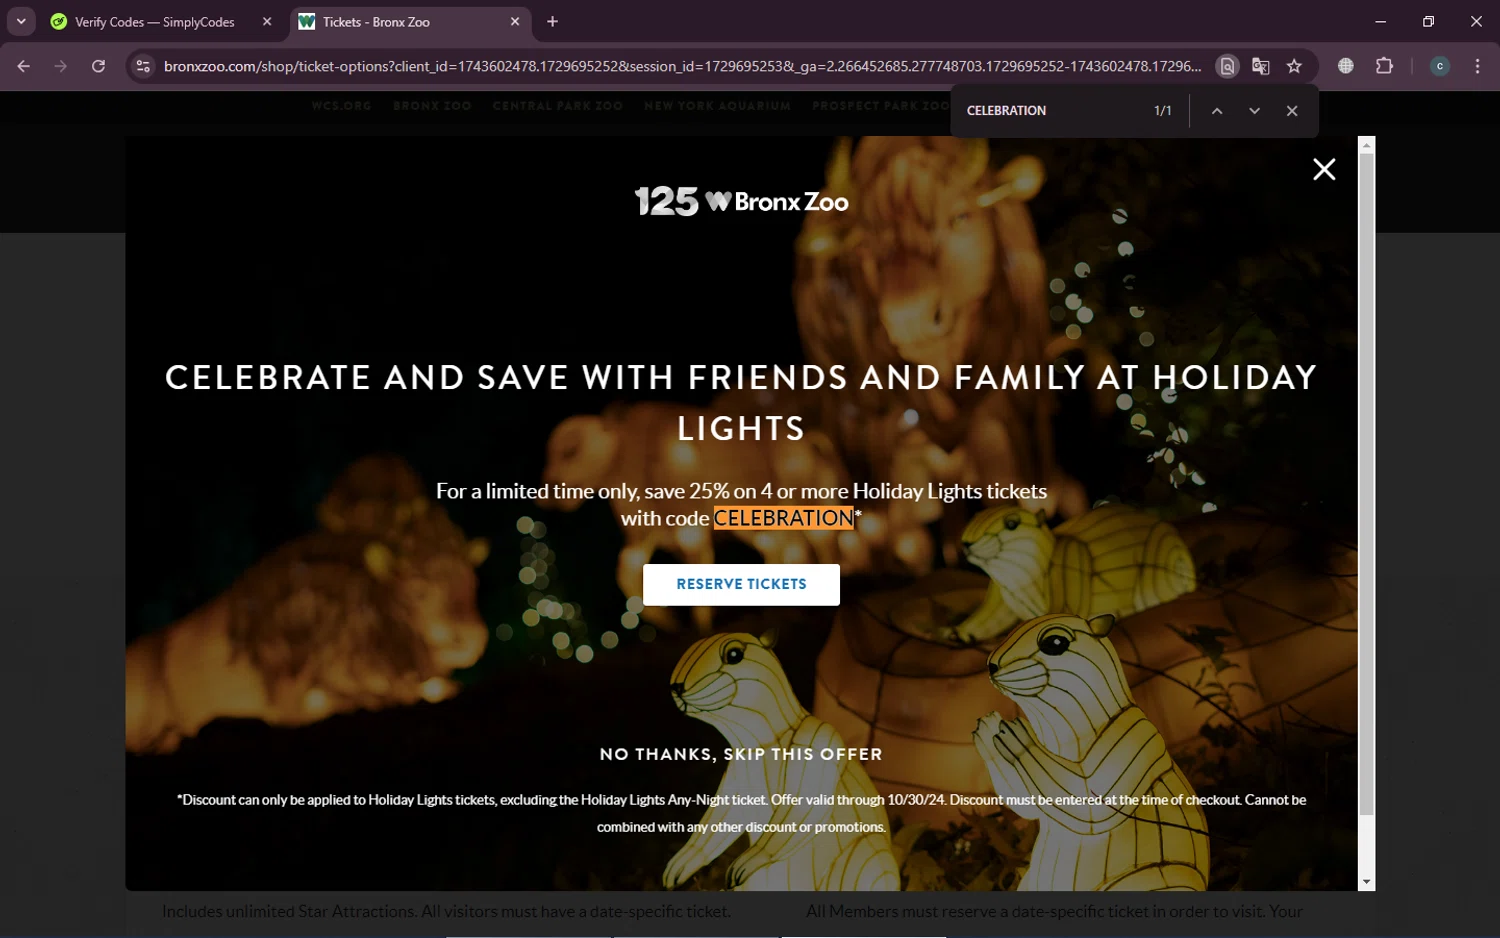Open the Chrome three-dot menu
This screenshot has width=1500, height=938.
[x=1477, y=66]
